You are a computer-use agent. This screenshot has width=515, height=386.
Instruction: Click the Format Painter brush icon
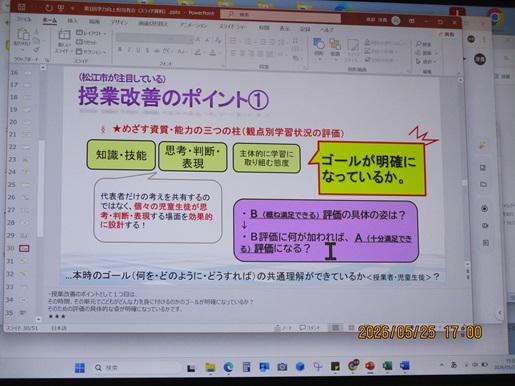[x=36, y=50]
